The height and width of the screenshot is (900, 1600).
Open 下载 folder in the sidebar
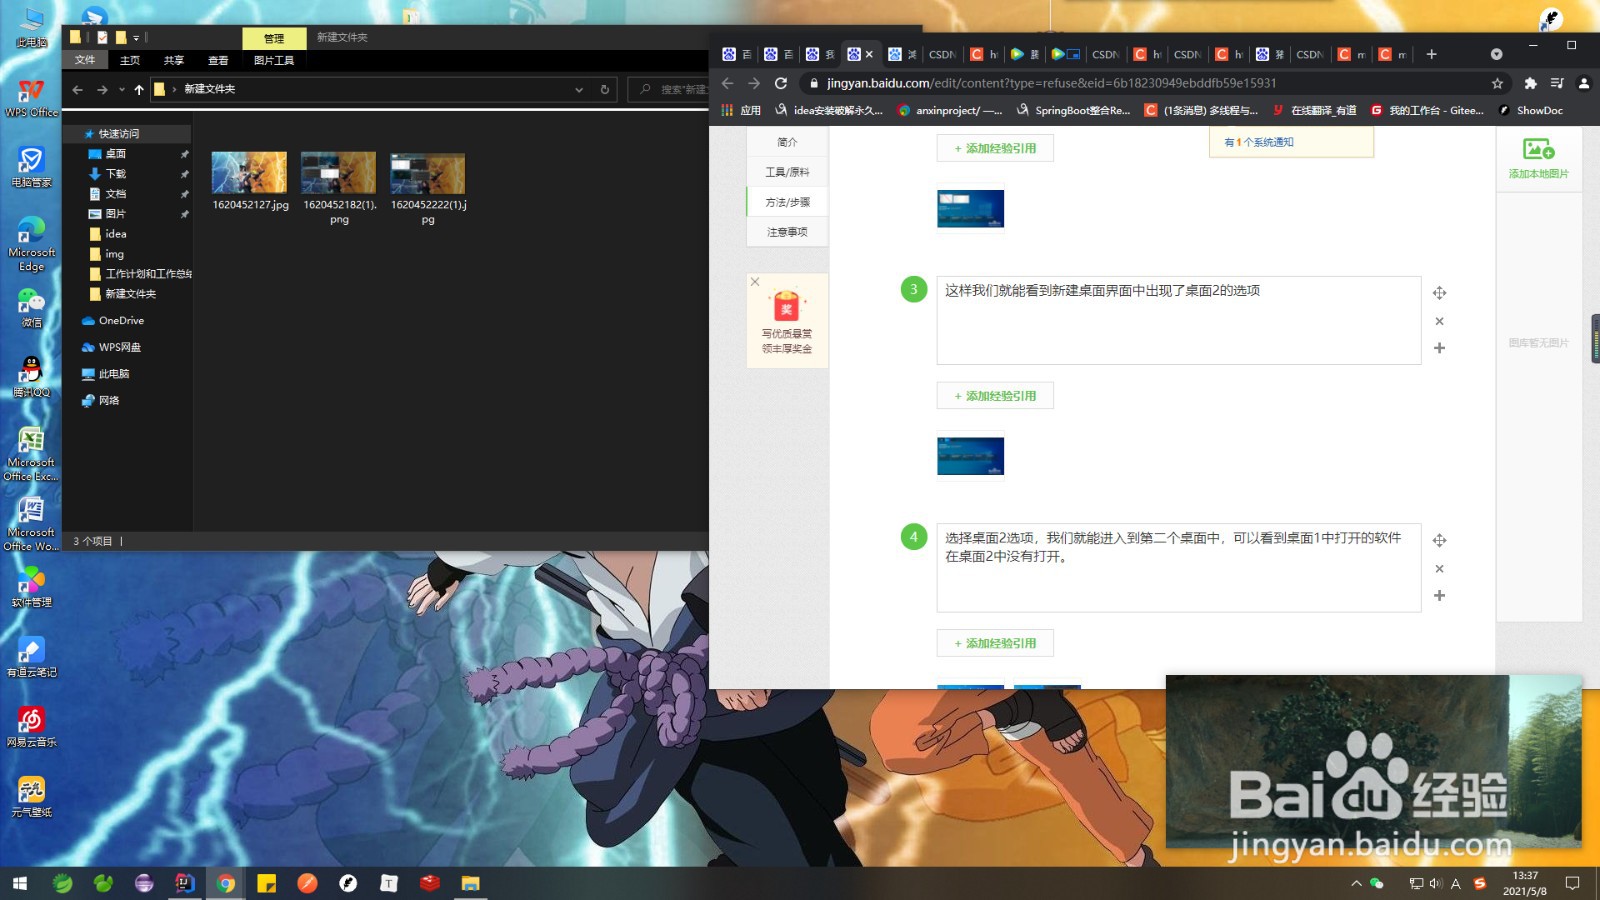[116, 174]
